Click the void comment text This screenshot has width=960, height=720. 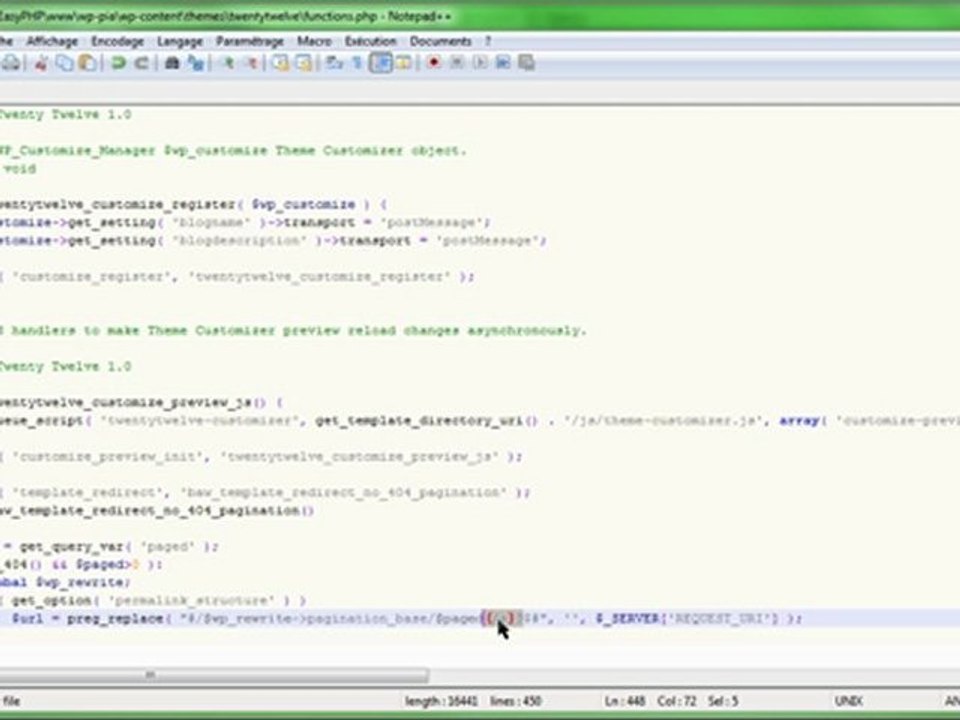(20, 168)
